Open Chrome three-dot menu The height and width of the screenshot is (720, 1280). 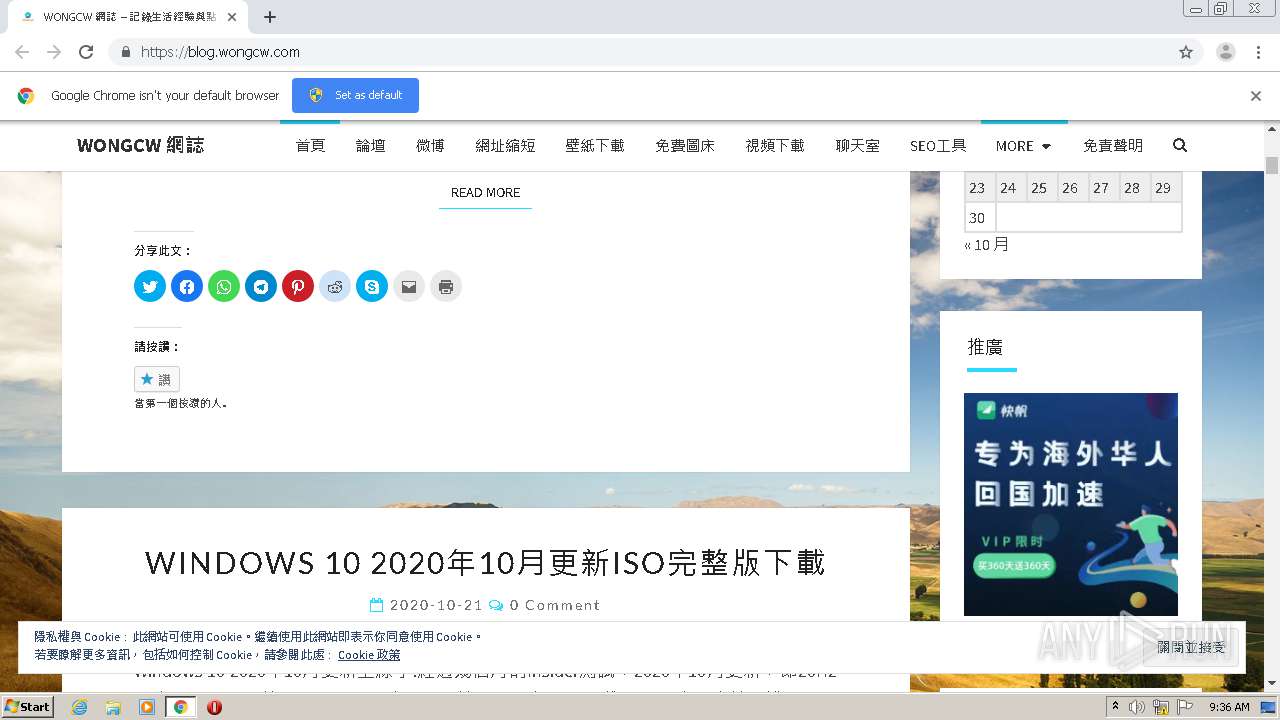click(1258, 52)
